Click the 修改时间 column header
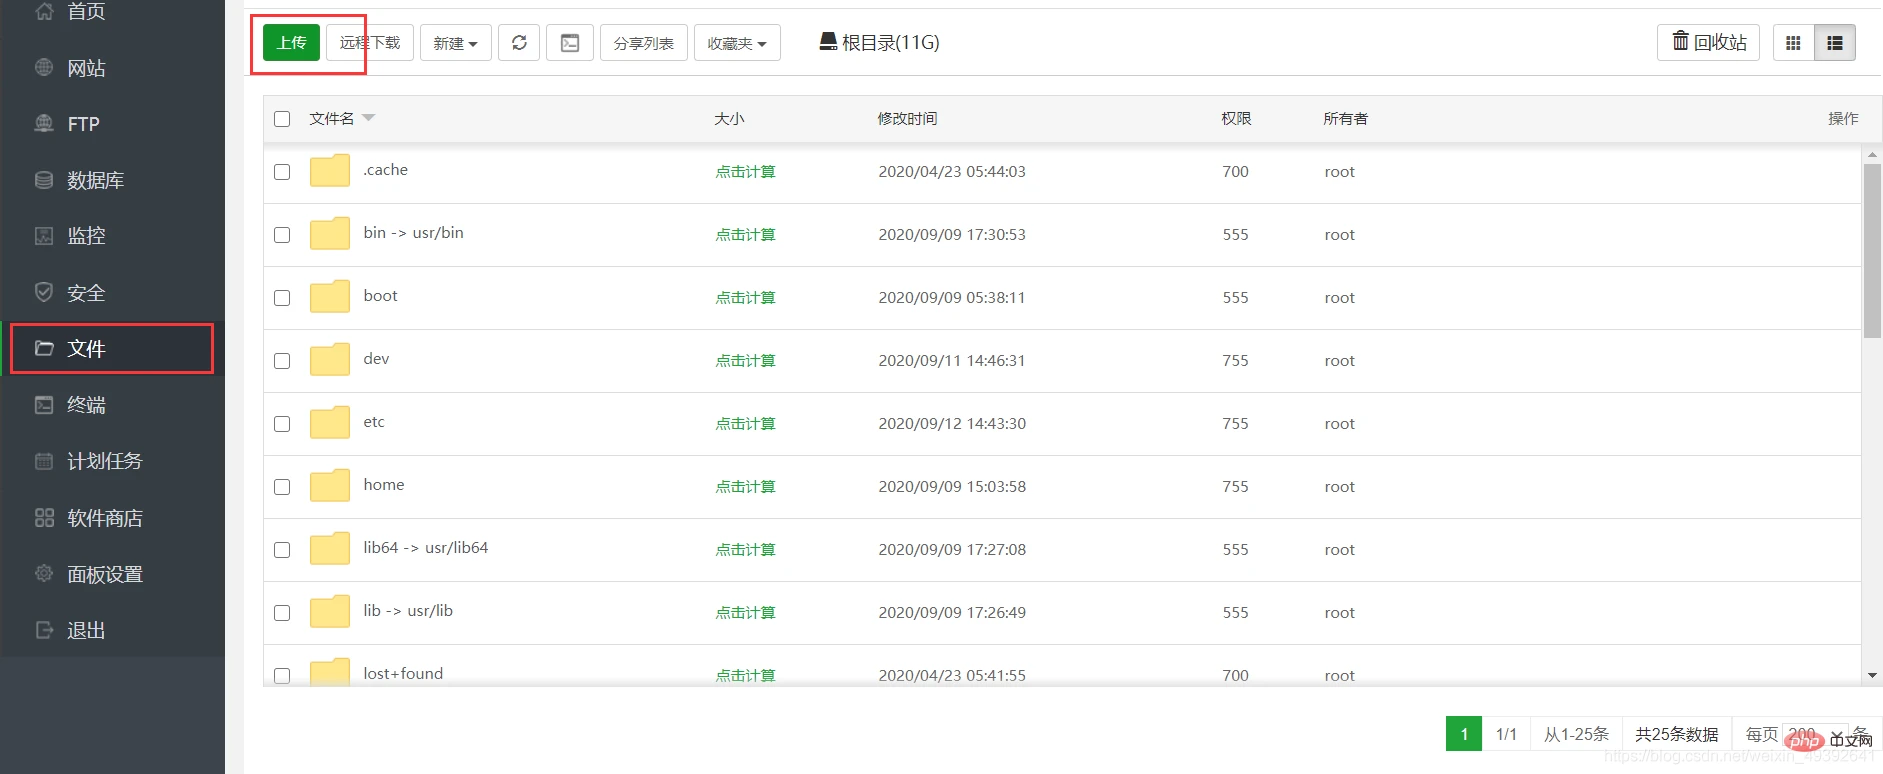The height and width of the screenshot is (774, 1883). tap(907, 119)
